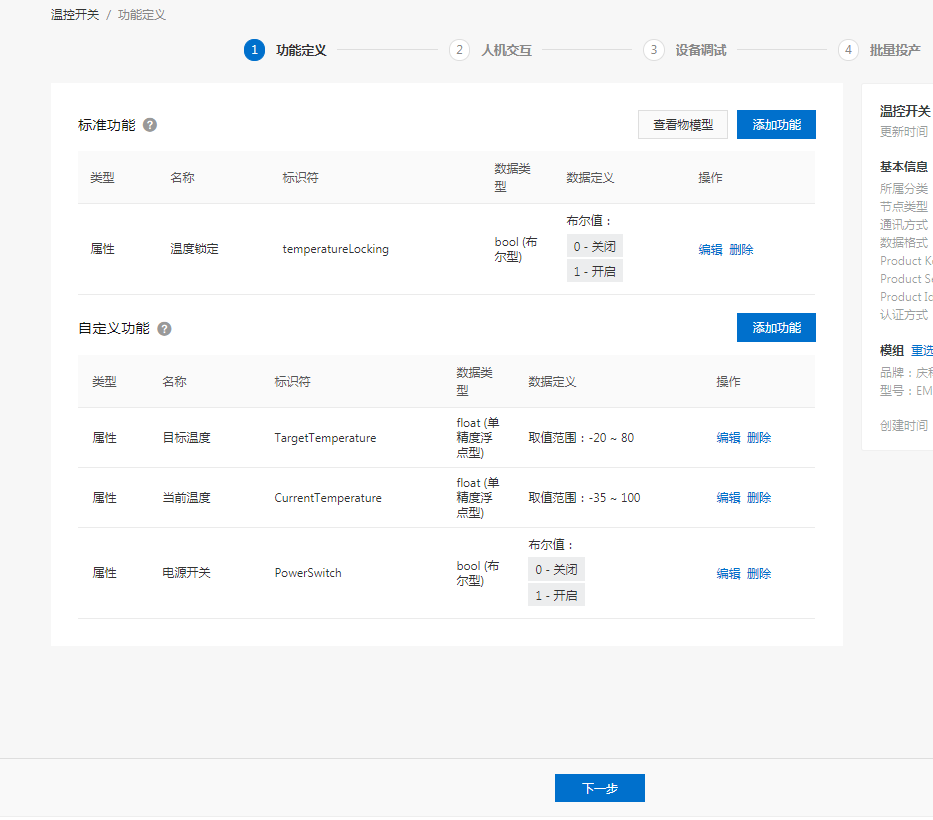This screenshot has height=820, width=933.
Task: Click the 0 - 关闭 value of 温度锁定
Action: pyautogui.click(x=594, y=246)
